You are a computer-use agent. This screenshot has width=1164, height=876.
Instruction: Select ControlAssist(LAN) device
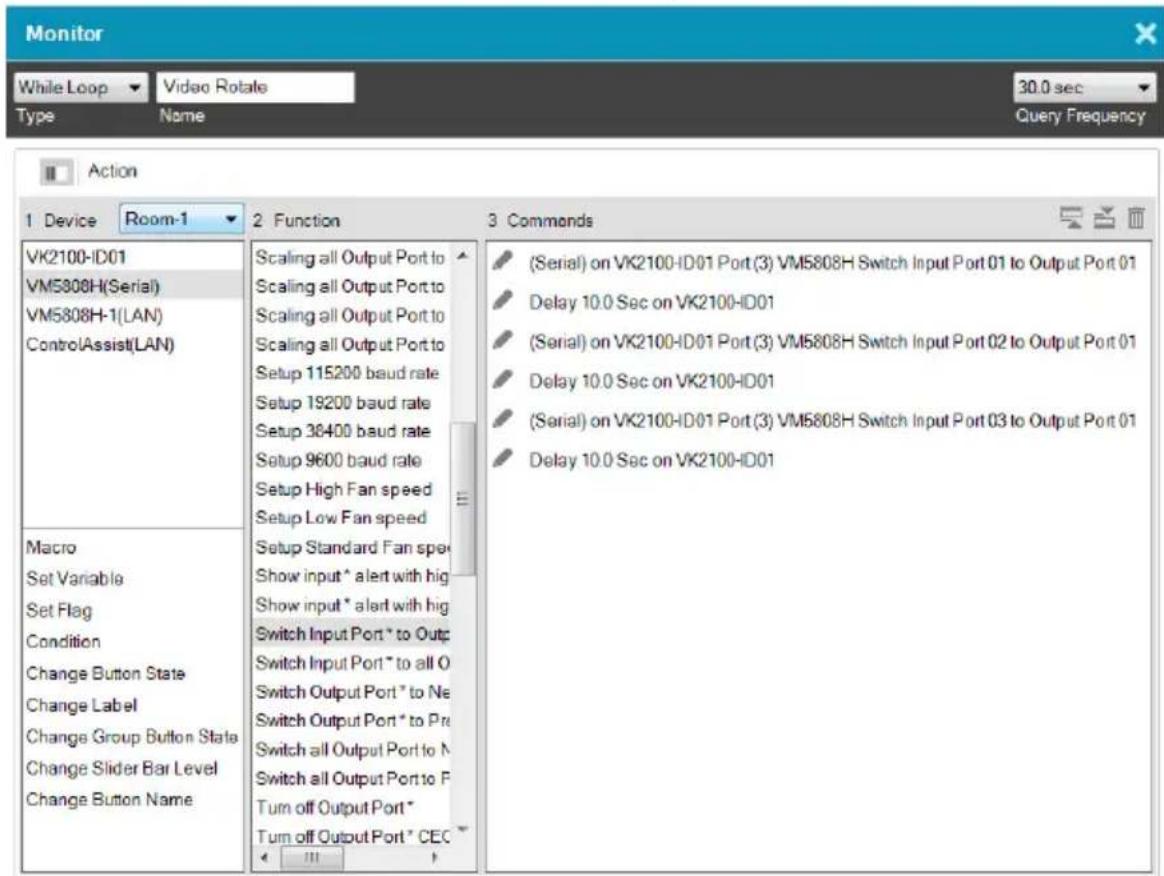pyautogui.click(x=132, y=344)
